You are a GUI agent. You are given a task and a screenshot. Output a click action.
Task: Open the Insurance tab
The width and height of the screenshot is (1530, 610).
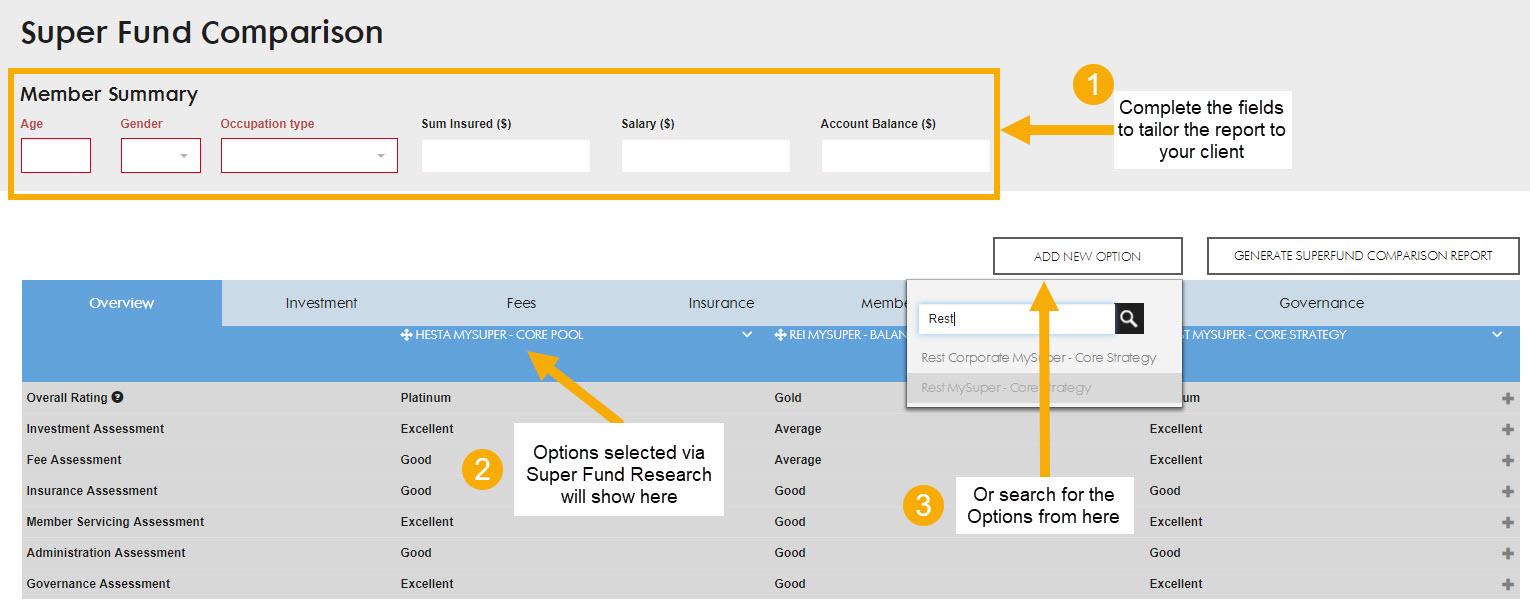[721, 303]
